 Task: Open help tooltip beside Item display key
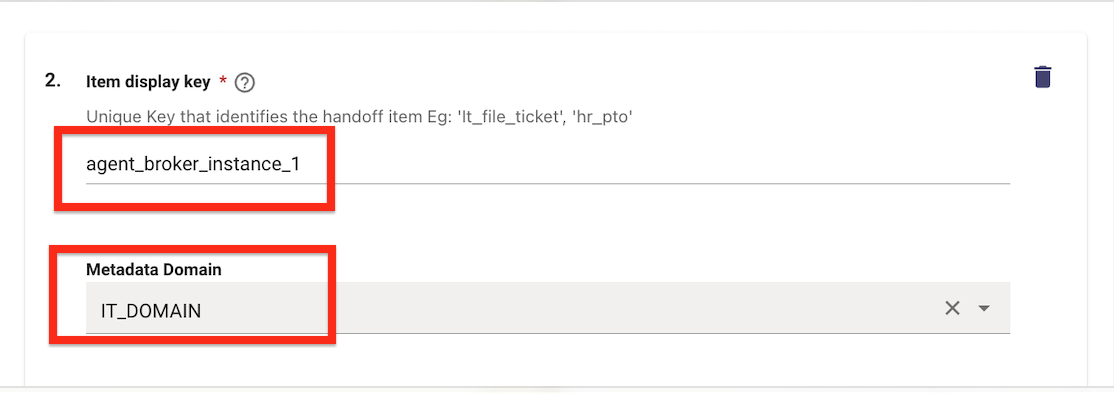[x=244, y=83]
